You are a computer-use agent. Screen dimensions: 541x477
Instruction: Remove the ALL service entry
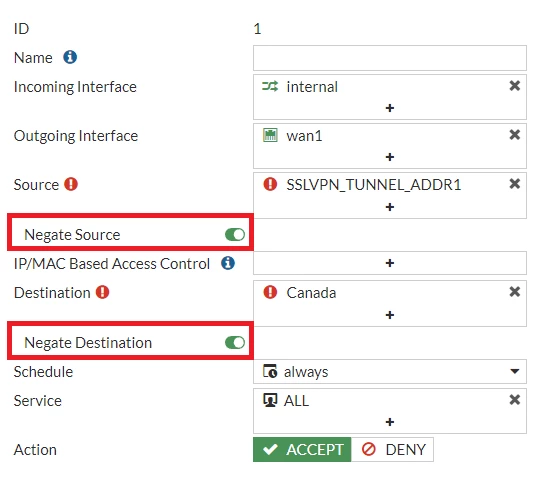[x=514, y=400]
